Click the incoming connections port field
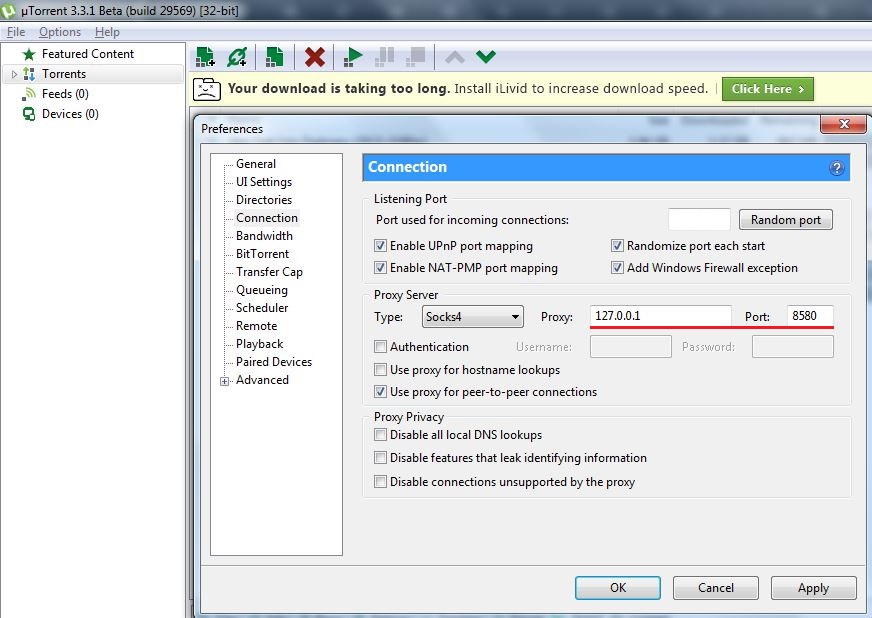This screenshot has width=872, height=618. pos(699,219)
